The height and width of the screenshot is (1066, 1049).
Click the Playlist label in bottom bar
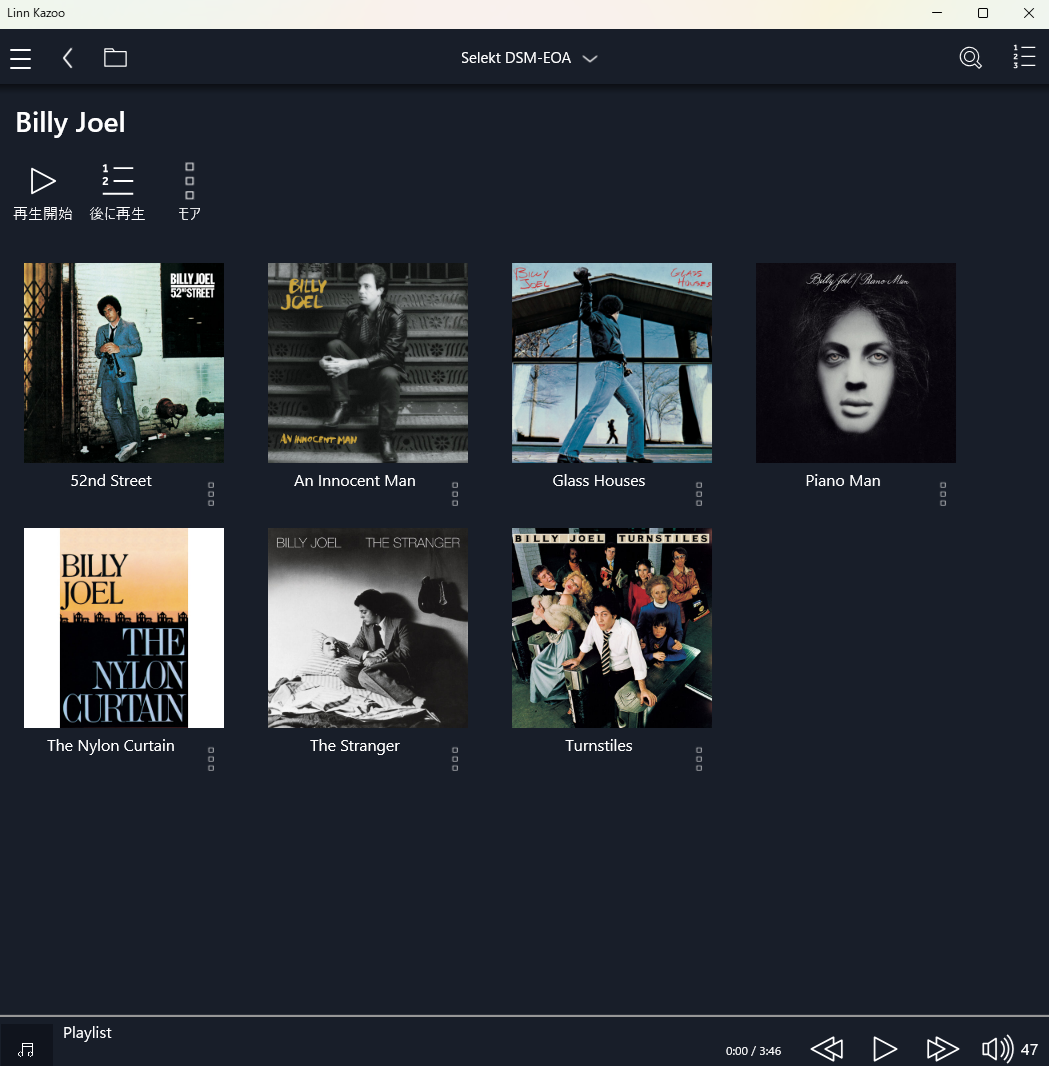pos(87,1033)
